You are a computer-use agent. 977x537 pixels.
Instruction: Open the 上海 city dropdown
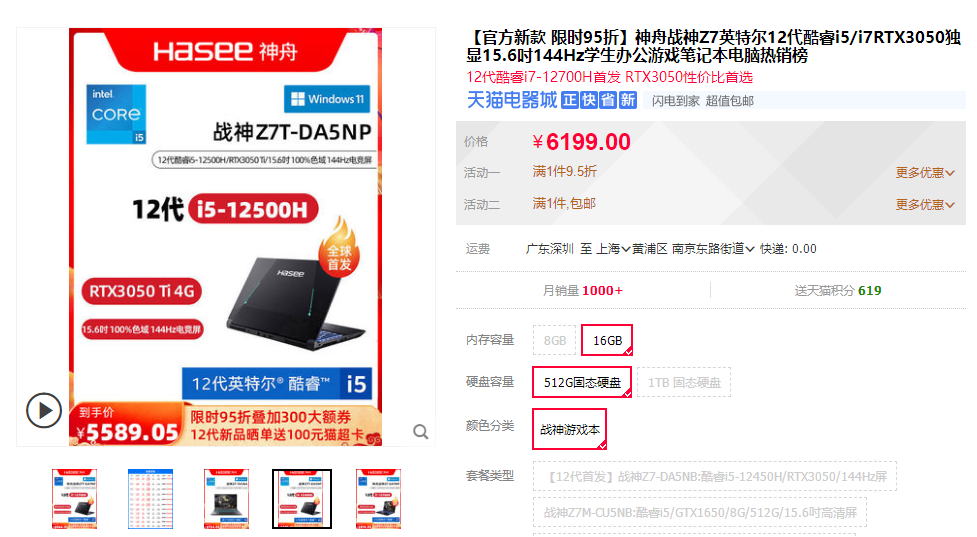(613, 249)
